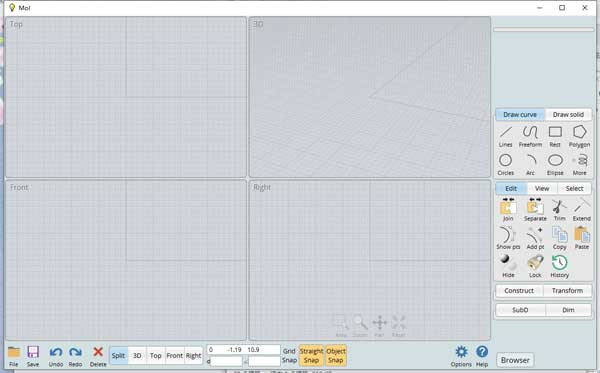
Task: Switch to Right view button
Action: pyautogui.click(x=194, y=356)
